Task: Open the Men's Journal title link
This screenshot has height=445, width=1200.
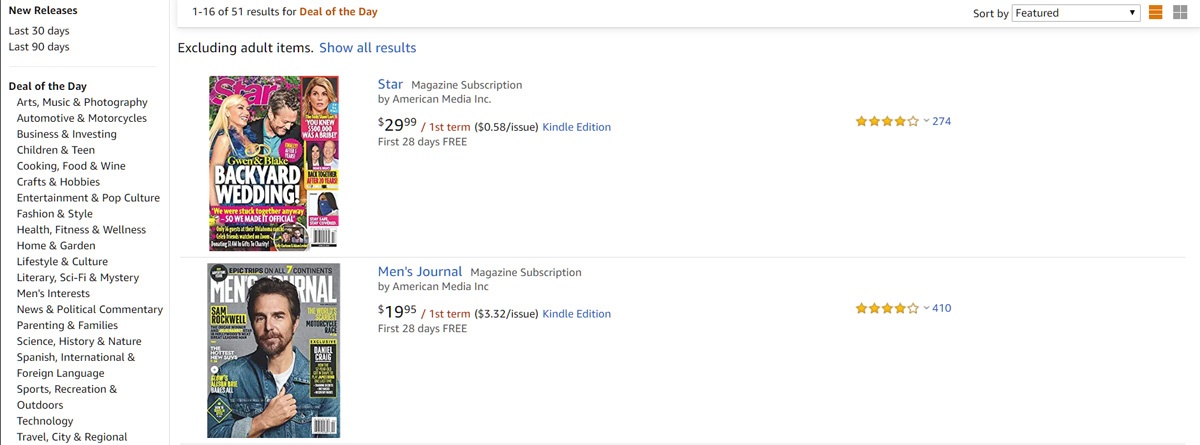Action: [420, 271]
